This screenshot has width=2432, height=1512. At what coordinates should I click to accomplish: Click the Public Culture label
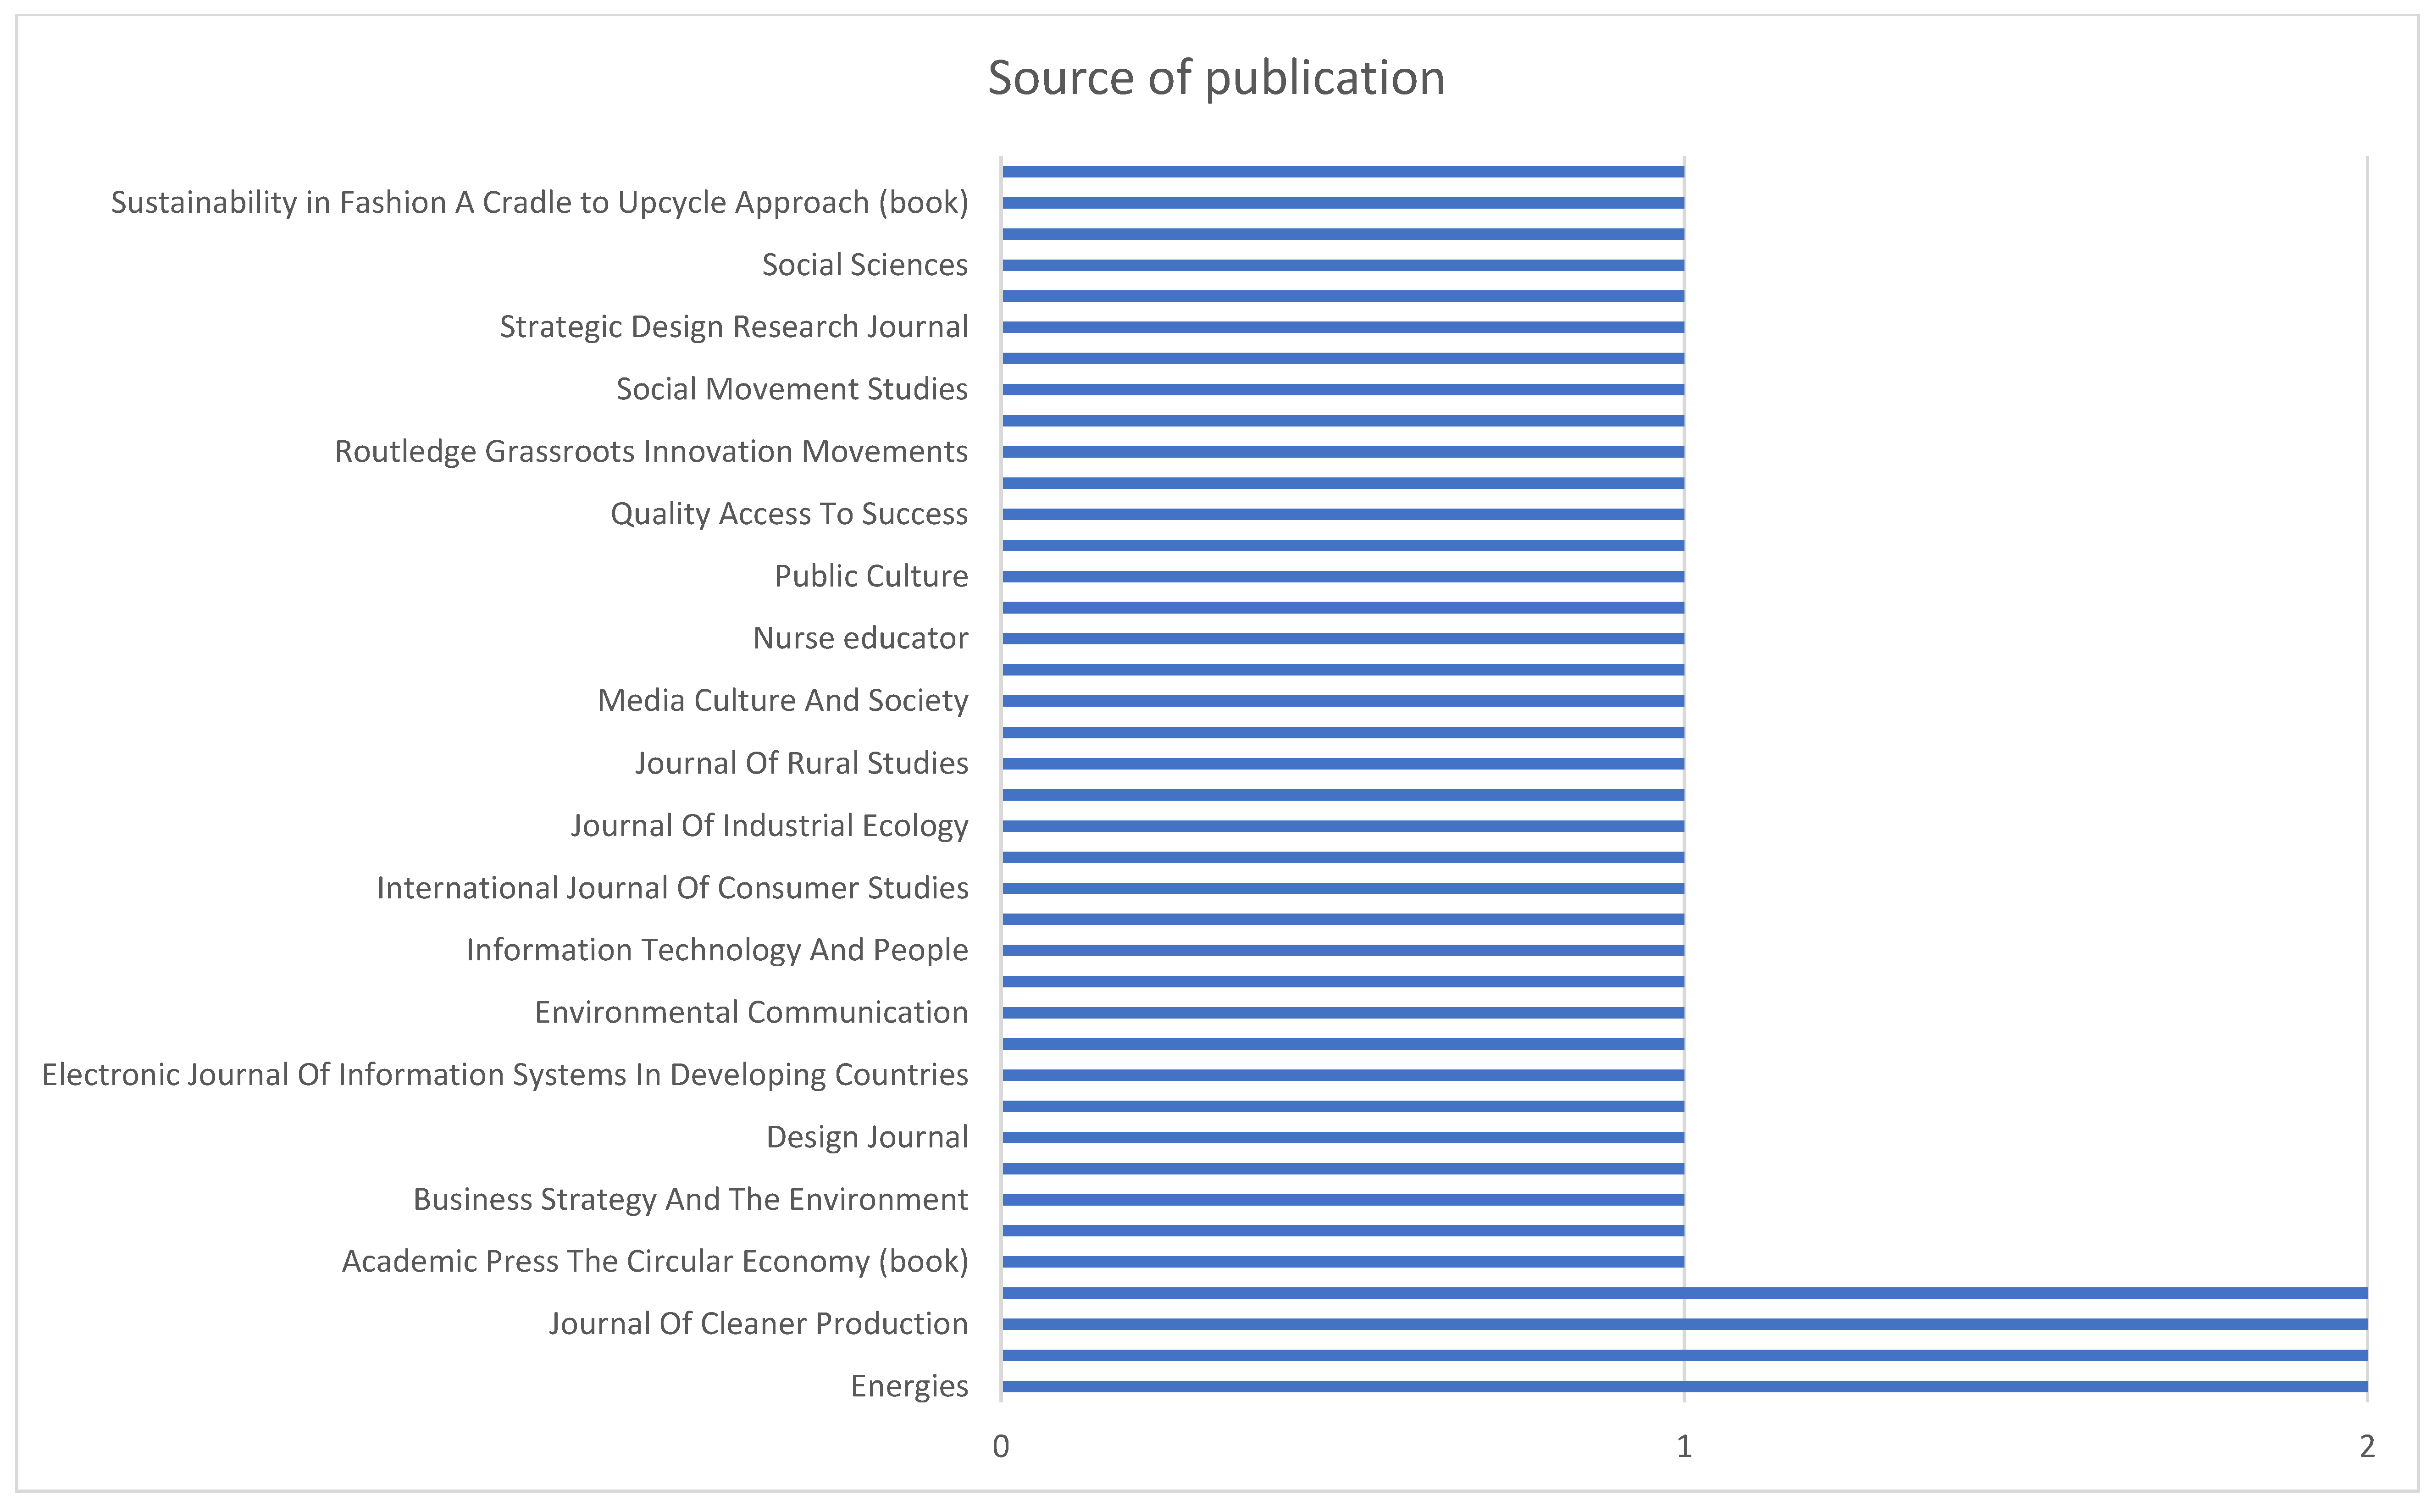click(x=871, y=576)
